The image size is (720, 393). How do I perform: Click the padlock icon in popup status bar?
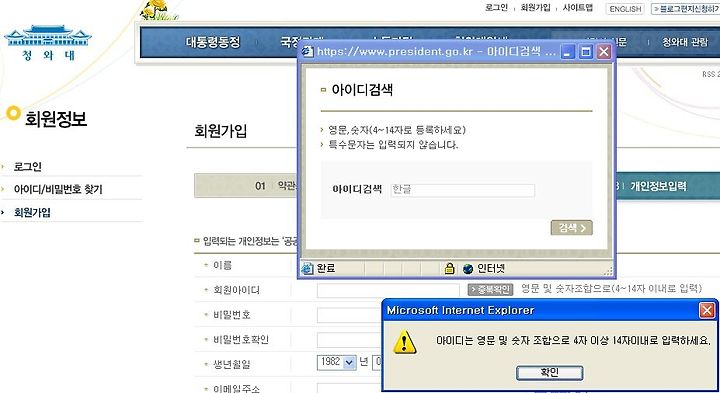coord(449,268)
